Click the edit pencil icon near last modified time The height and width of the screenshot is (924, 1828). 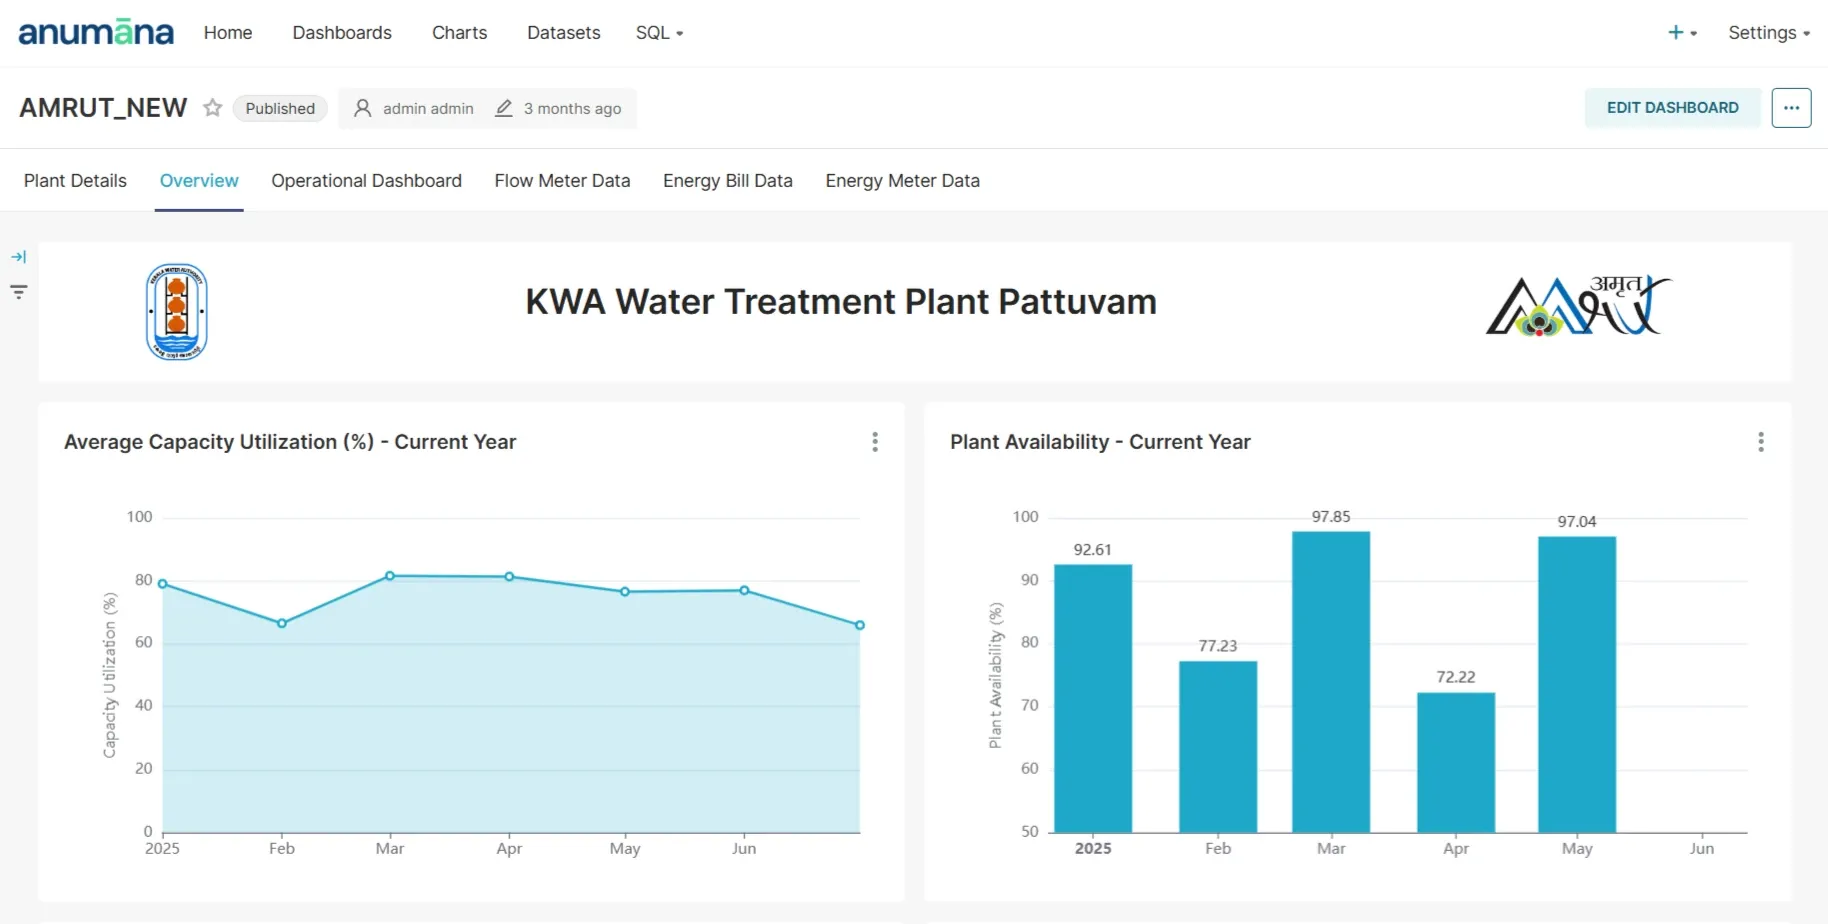[502, 108]
